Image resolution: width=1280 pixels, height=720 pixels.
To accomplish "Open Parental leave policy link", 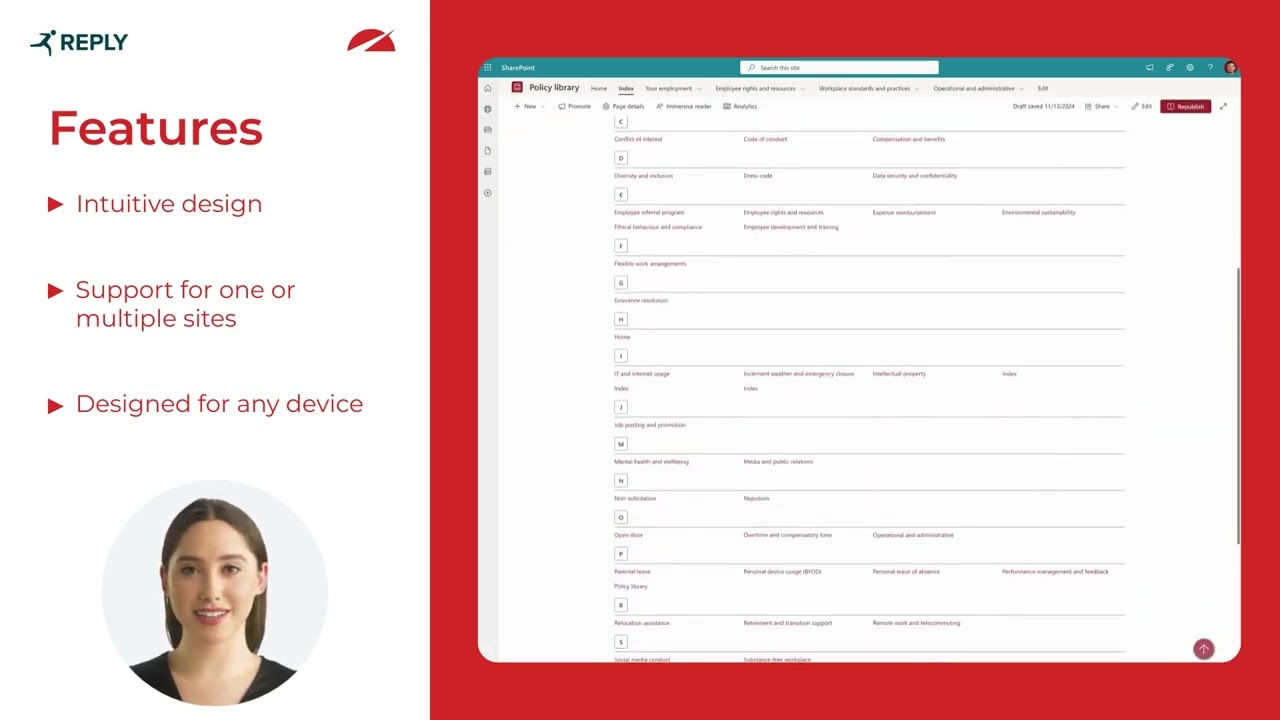I will [x=632, y=572].
